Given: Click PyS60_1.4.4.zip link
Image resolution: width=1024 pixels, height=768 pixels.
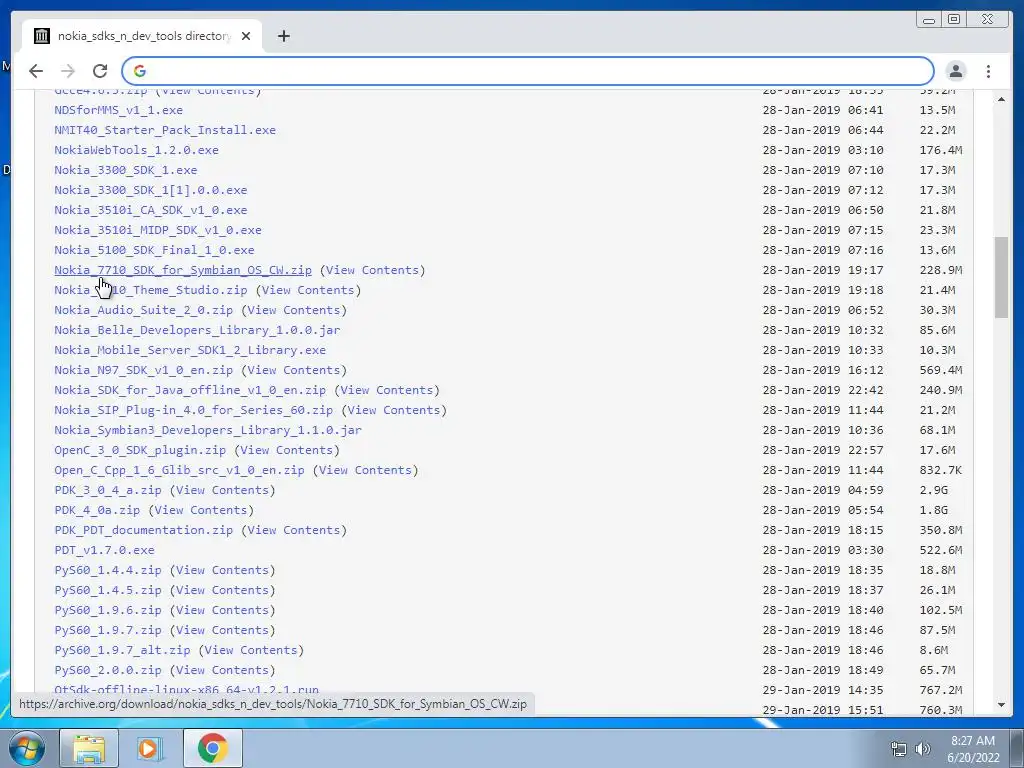Looking at the screenshot, I should [108, 571].
